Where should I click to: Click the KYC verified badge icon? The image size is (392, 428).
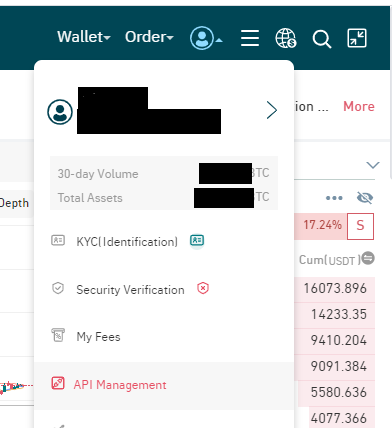(x=197, y=241)
